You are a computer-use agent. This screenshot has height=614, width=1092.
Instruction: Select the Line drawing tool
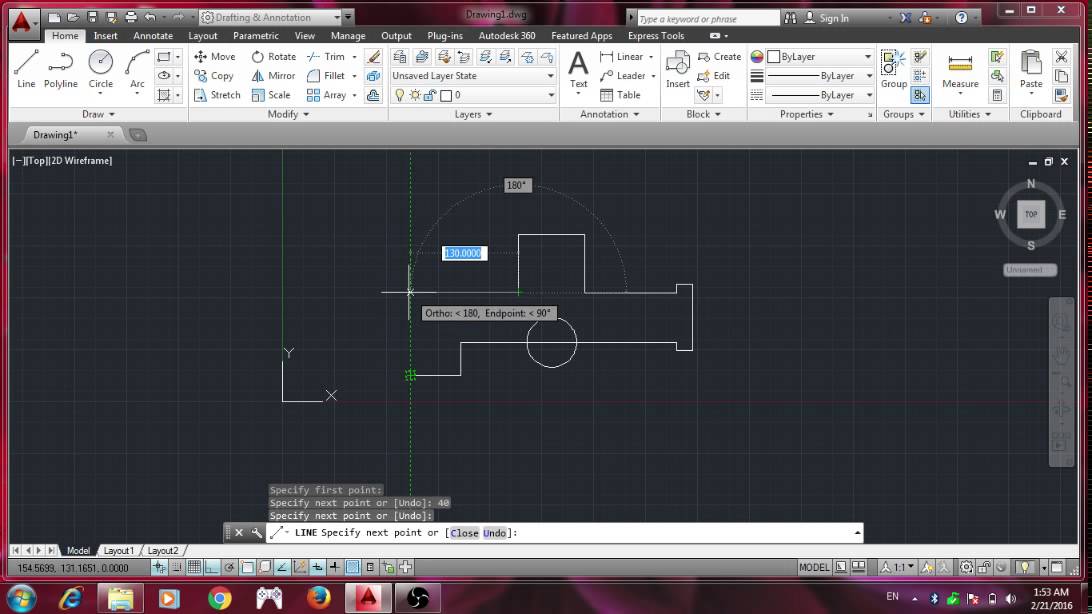26,69
